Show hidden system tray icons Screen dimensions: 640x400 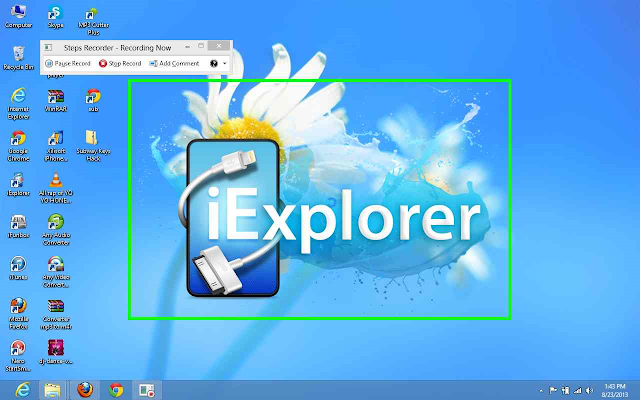click(541, 391)
